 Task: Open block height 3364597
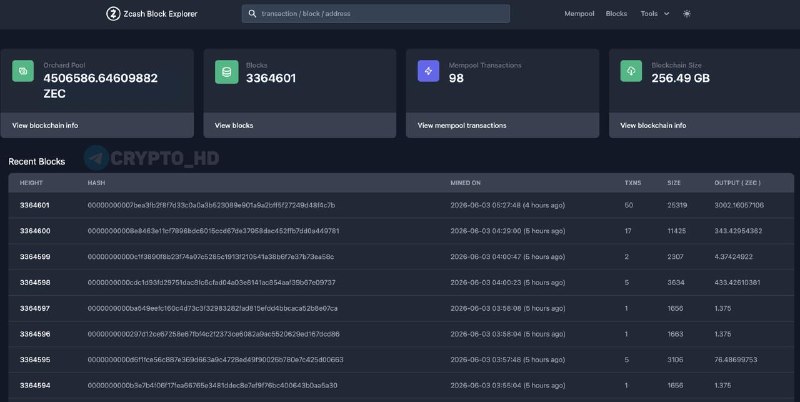(x=35, y=308)
